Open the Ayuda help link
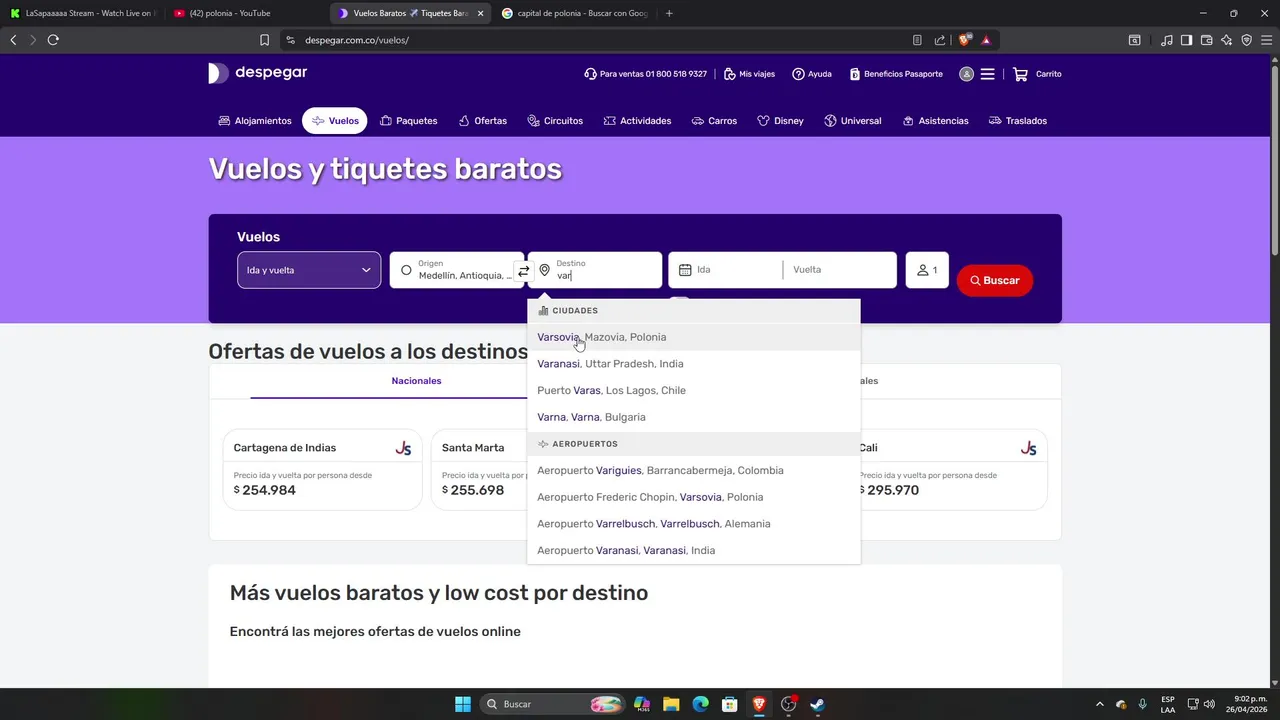The width and height of the screenshot is (1280, 720). [x=812, y=74]
